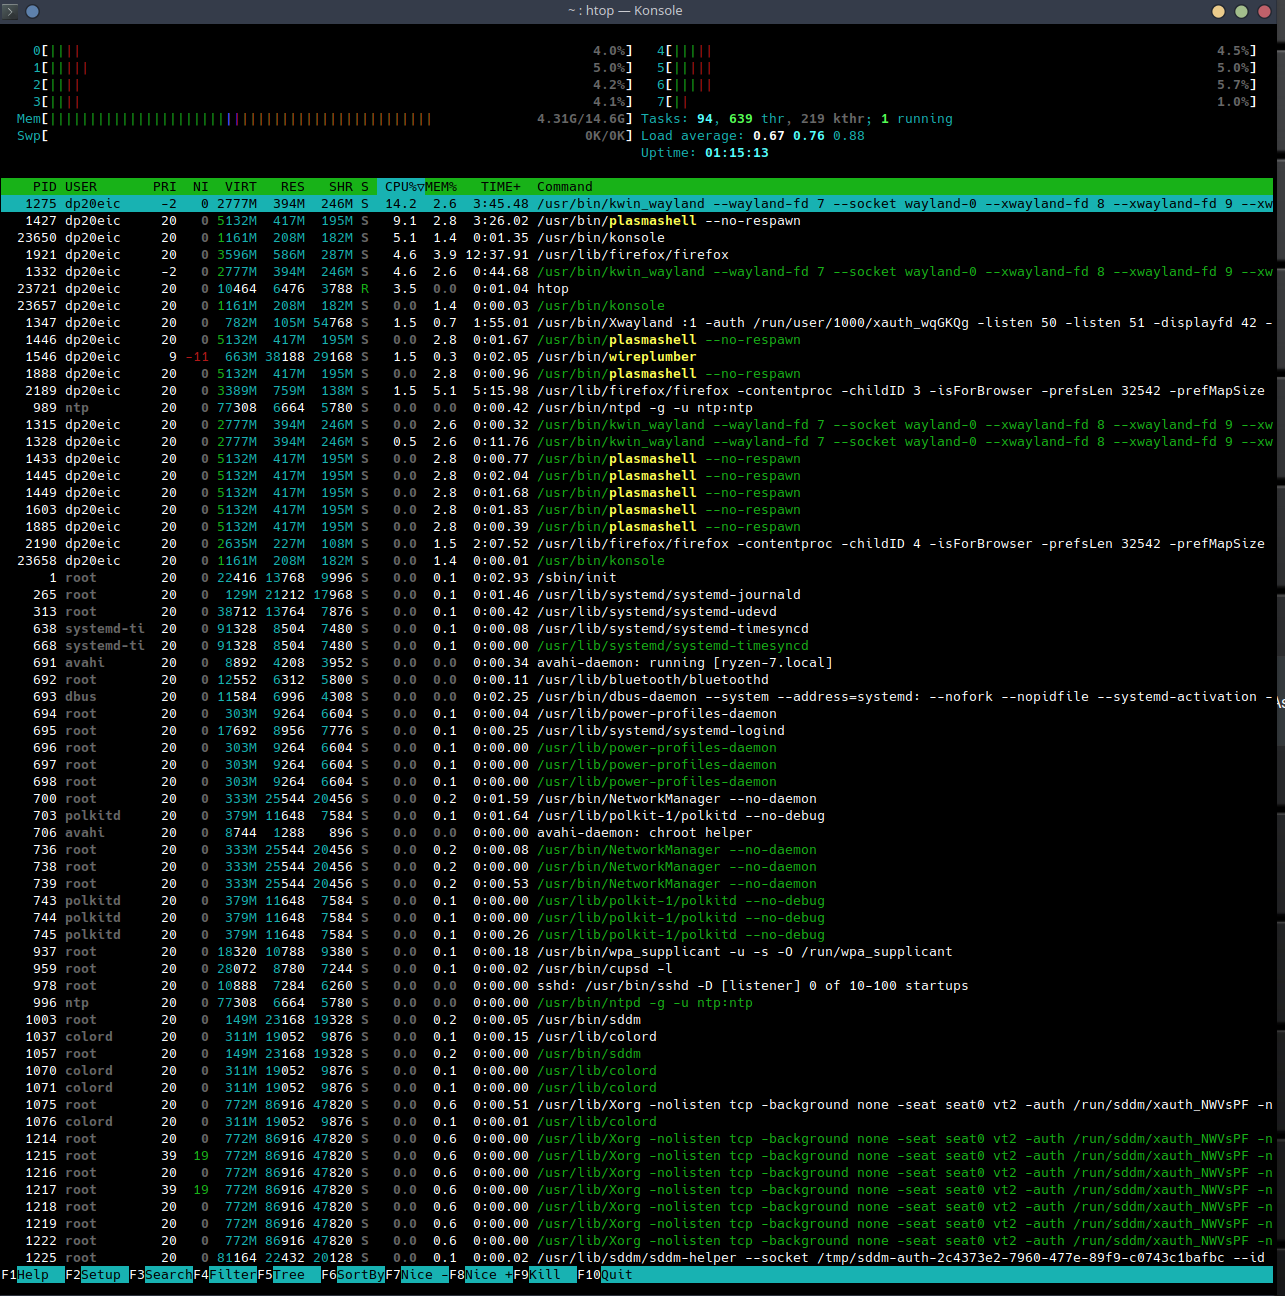Click the CPU 4 usage meter
Screen dimensions: 1285x1296
pyautogui.click(x=957, y=51)
